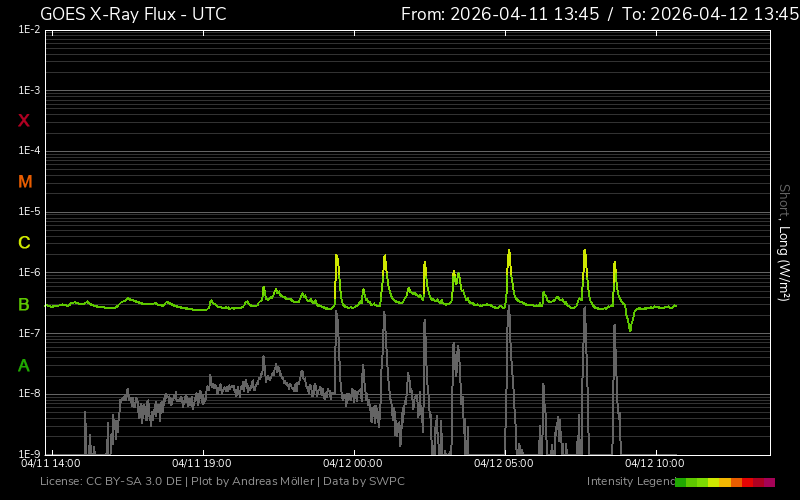Select the green A flare class label
The height and width of the screenshot is (500, 800).
[24, 366]
